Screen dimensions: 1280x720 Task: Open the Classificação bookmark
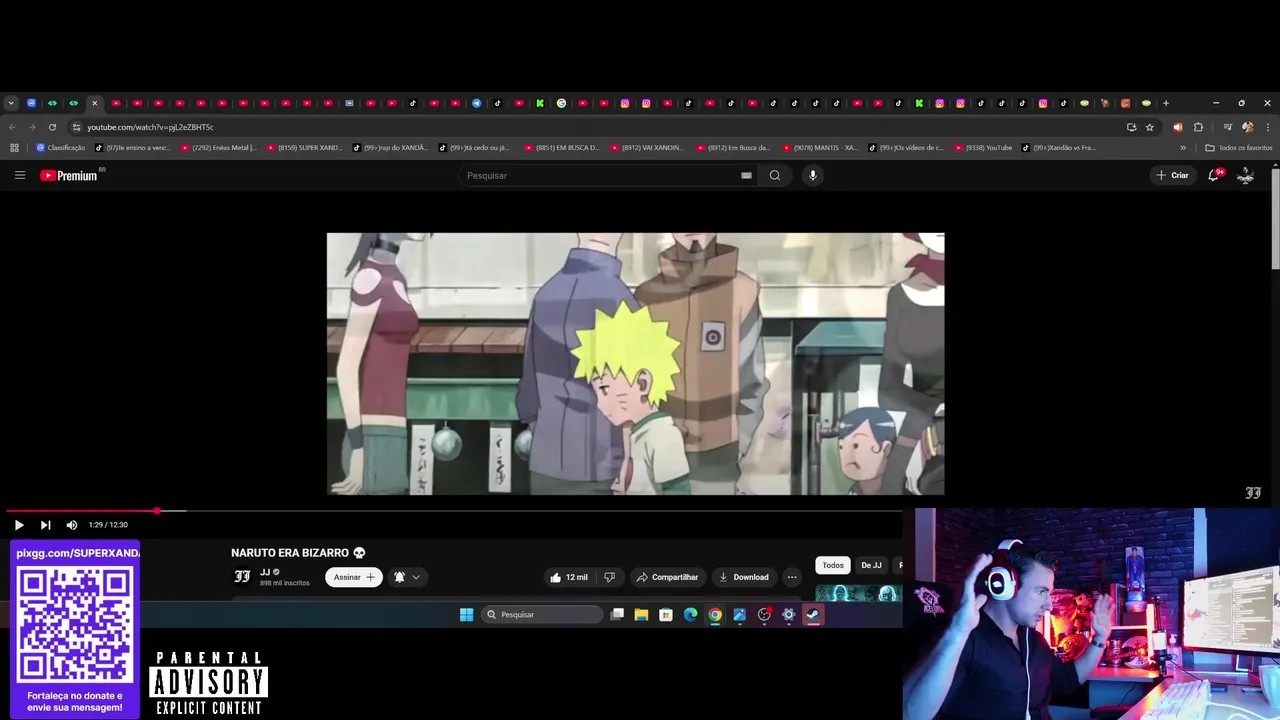(x=61, y=148)
